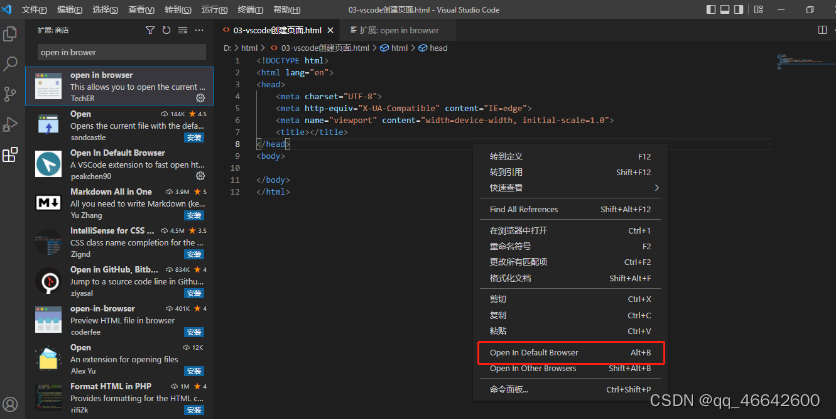Choose 转到引用 from context menu
Viewport: 836px width, 419px height.
570,172
